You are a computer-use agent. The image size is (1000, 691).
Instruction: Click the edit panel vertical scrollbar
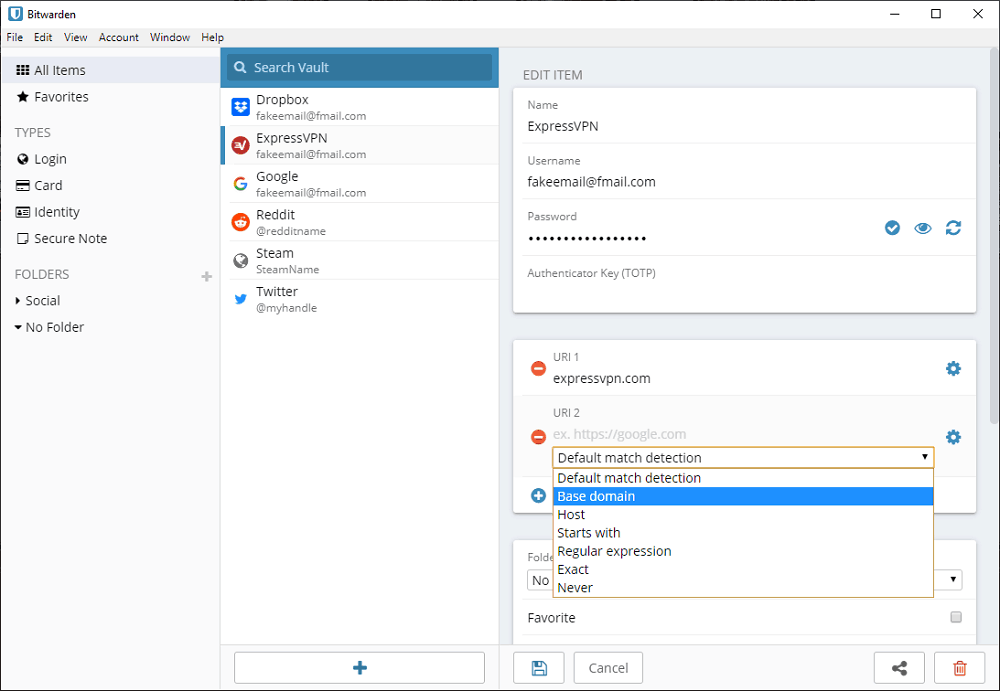pos(994,236)
